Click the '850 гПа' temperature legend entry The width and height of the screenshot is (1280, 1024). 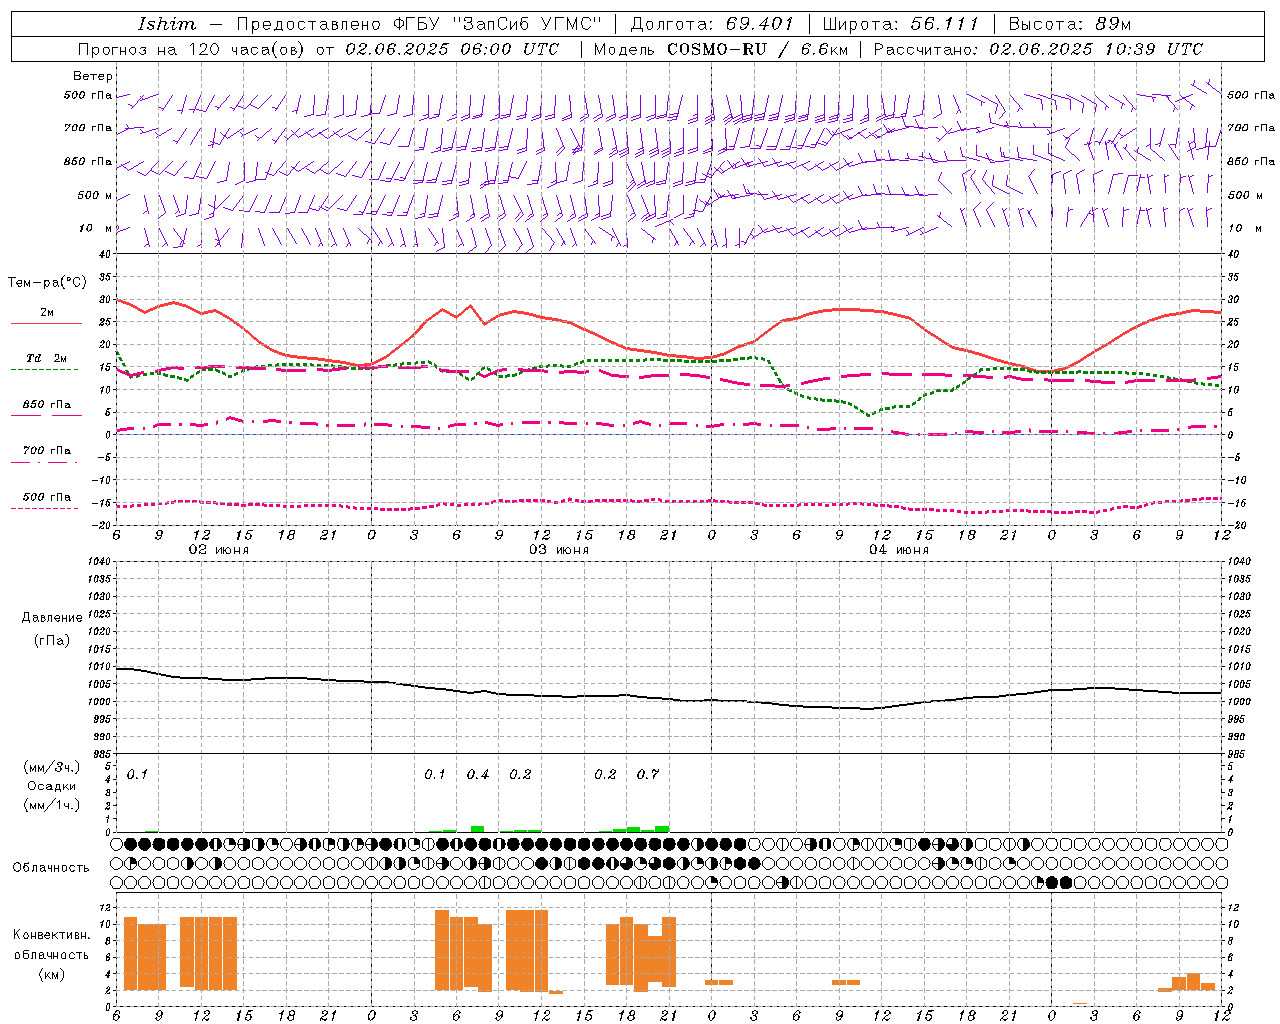[47, 405]
